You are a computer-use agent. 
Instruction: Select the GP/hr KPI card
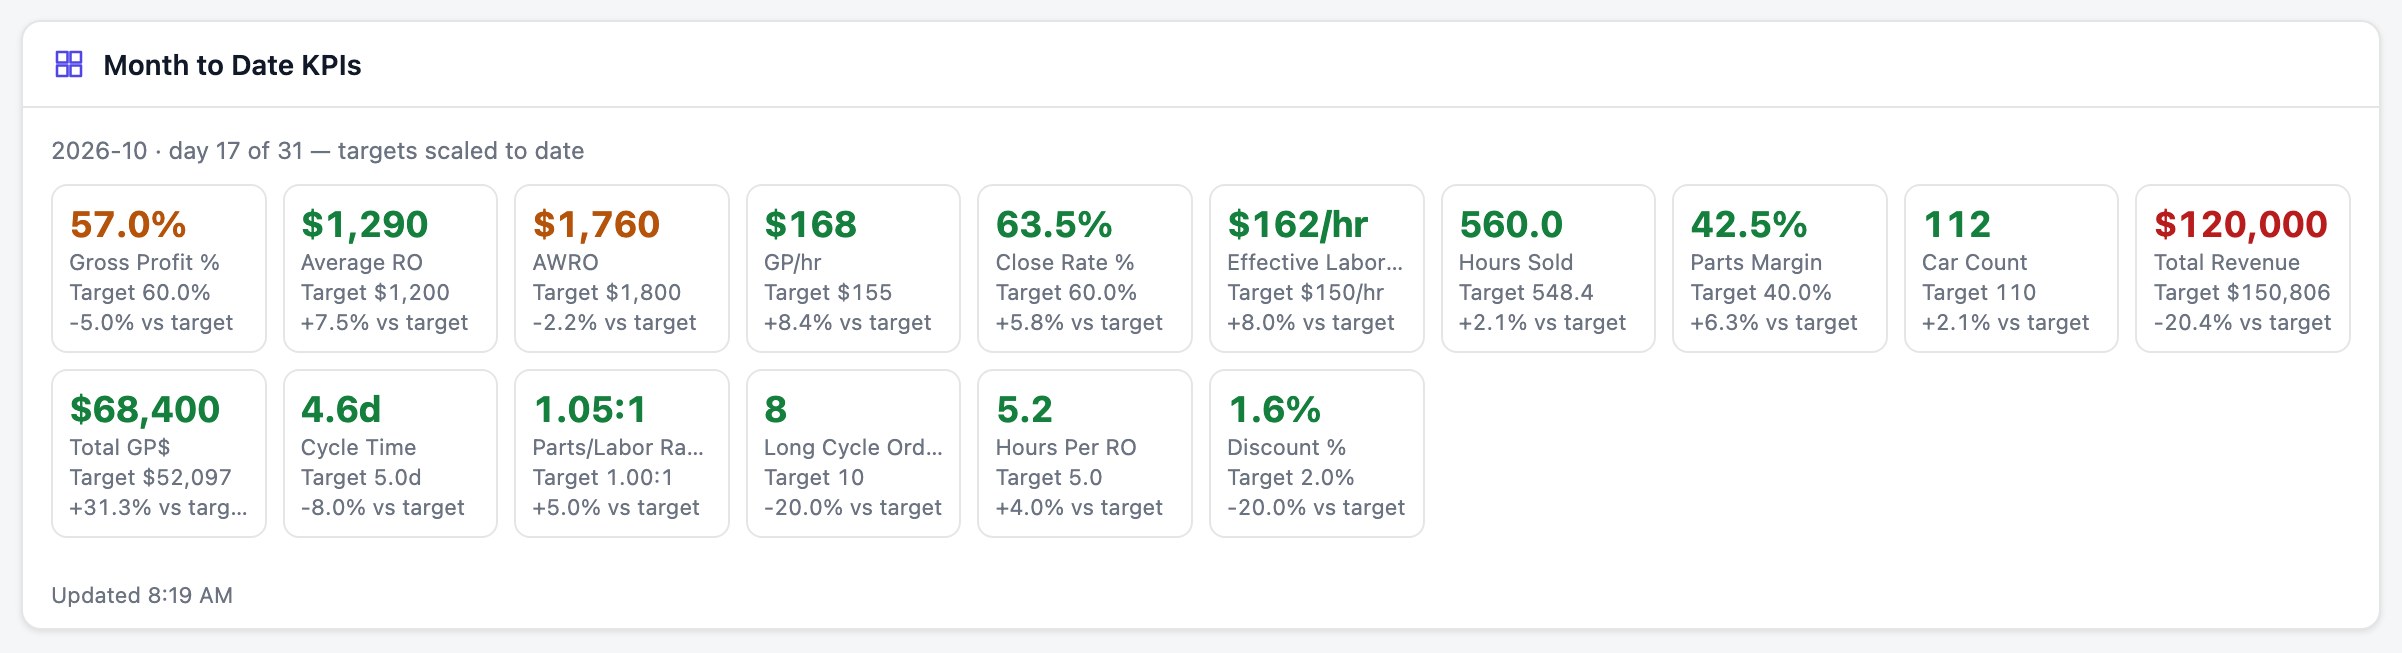tap(853, 268)
